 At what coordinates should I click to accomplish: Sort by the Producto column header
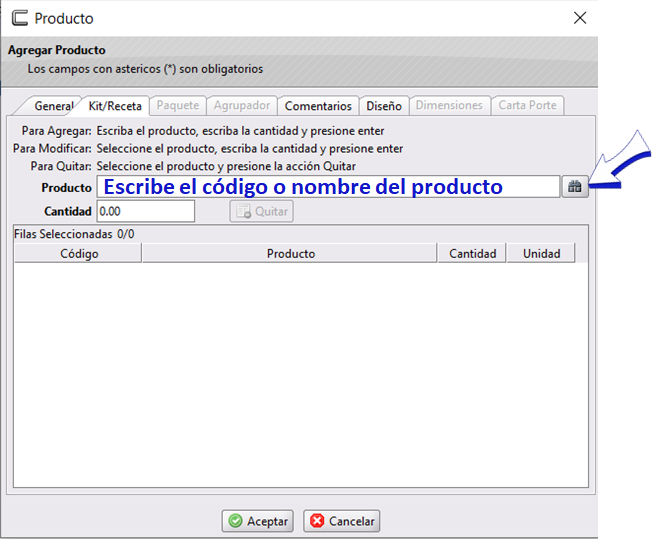pos(290,253)
